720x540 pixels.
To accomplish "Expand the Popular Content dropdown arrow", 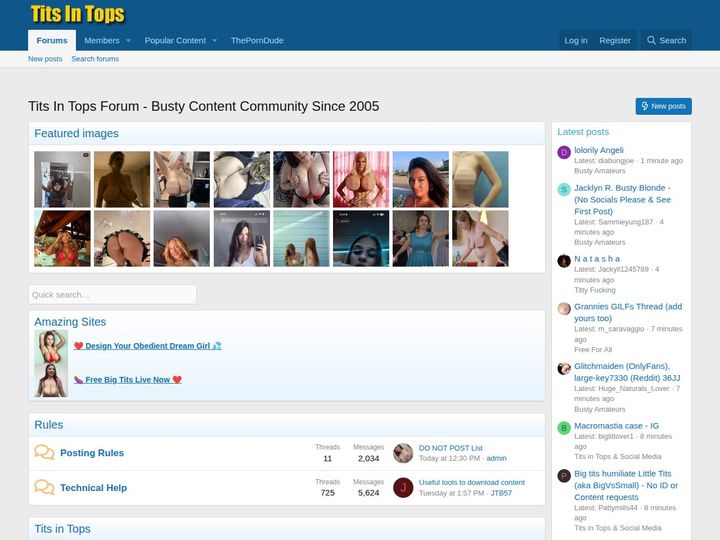I will (x=214, y=40).
